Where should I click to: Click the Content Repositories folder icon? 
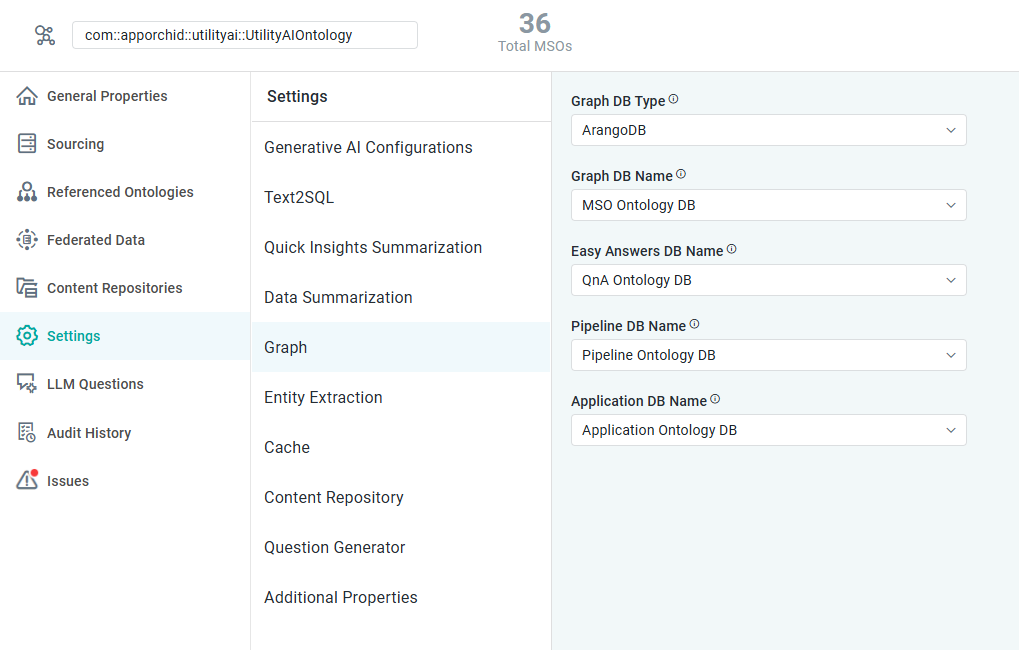27,288
